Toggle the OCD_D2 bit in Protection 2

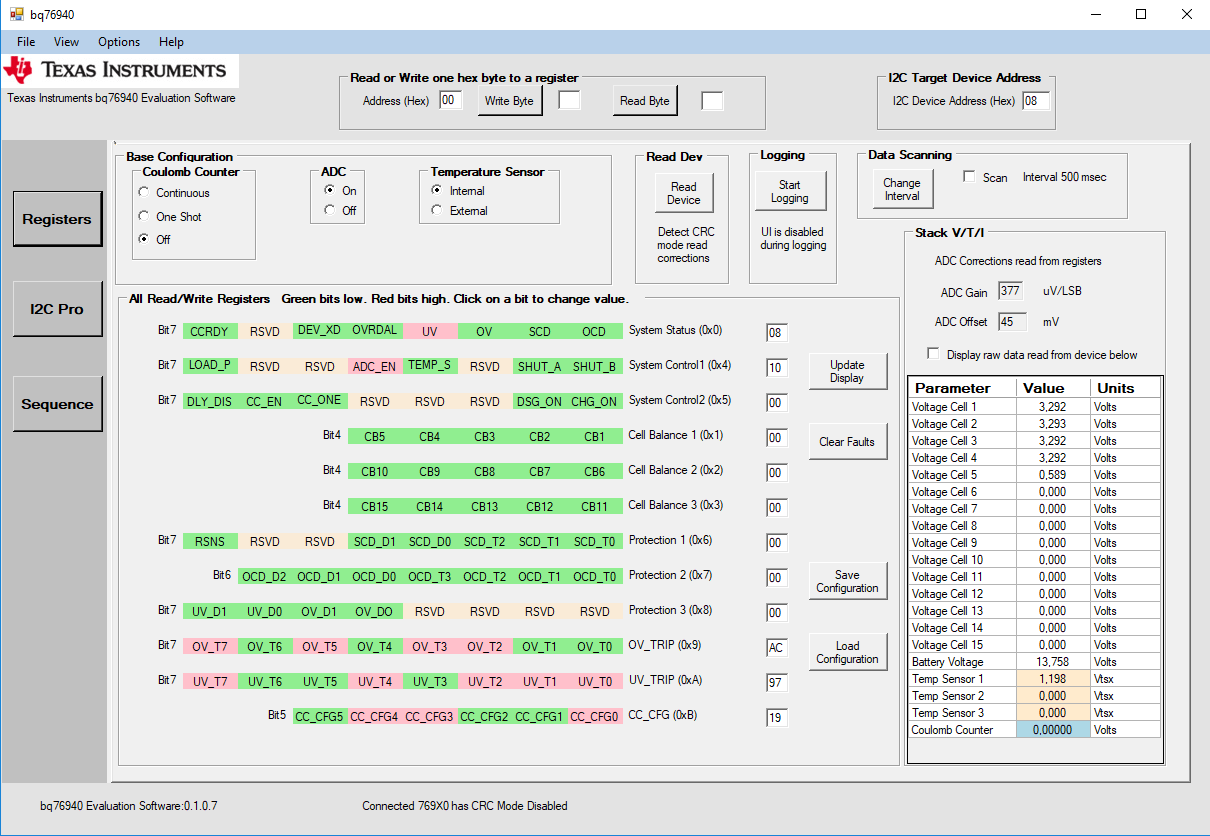[x=265, y=576]
